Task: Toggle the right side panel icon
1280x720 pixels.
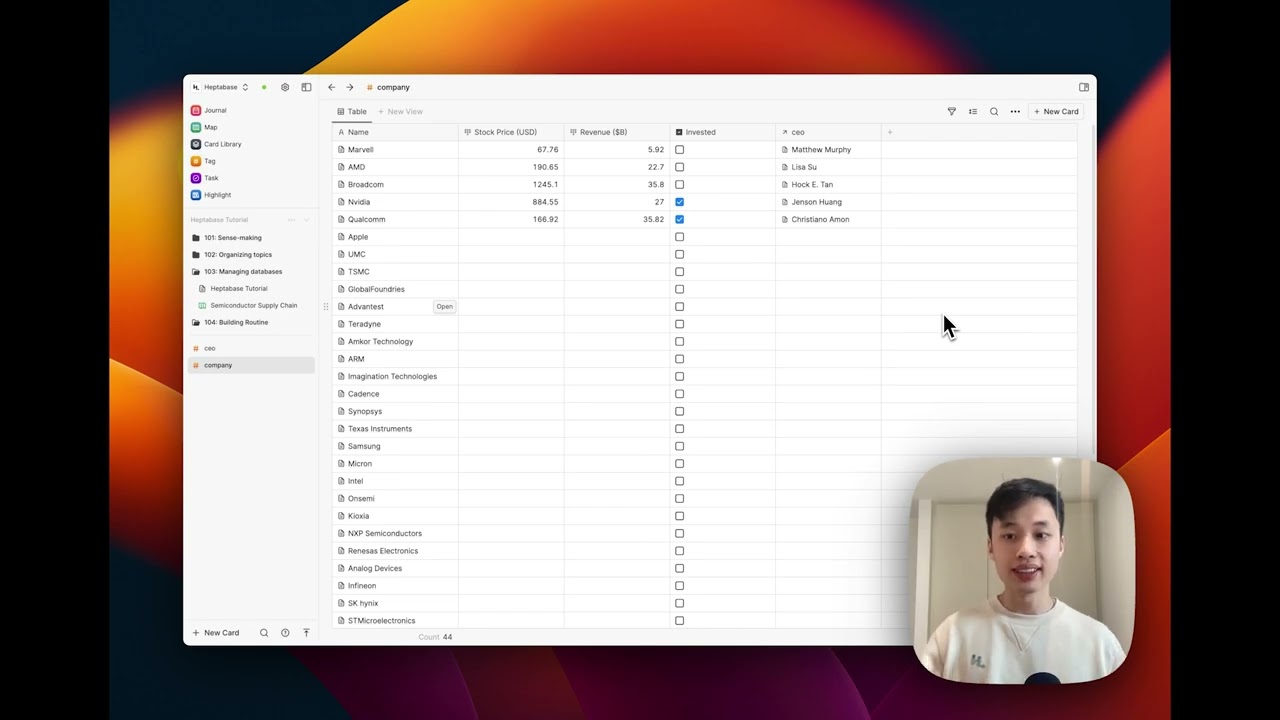Action: [1084, 87]
